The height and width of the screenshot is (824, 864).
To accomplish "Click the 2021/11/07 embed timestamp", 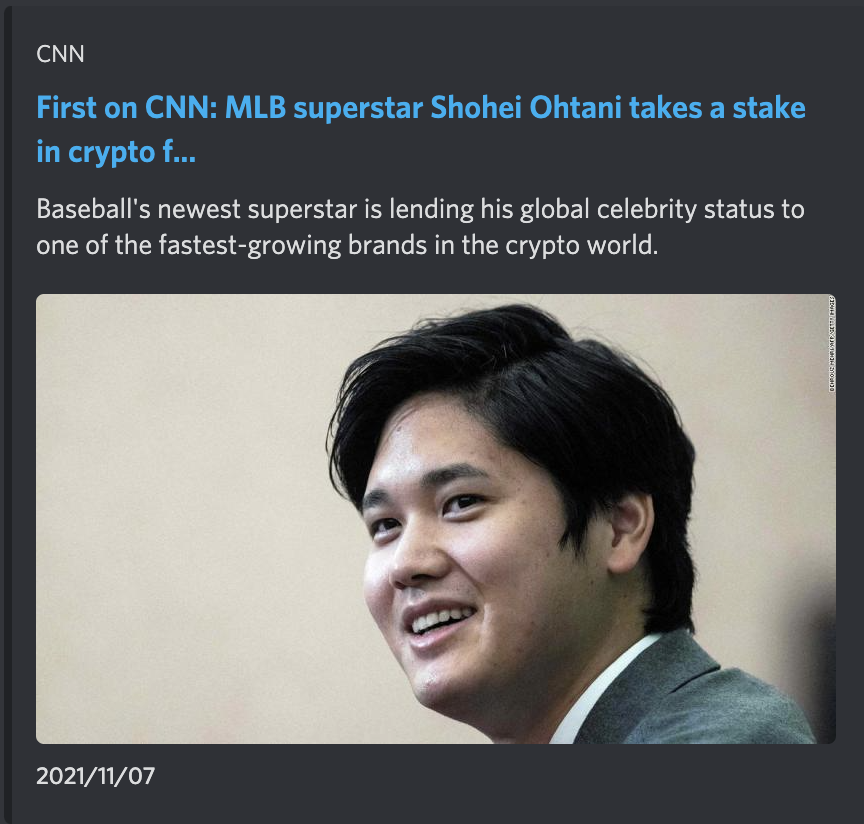I will click(x=96, y=775).
